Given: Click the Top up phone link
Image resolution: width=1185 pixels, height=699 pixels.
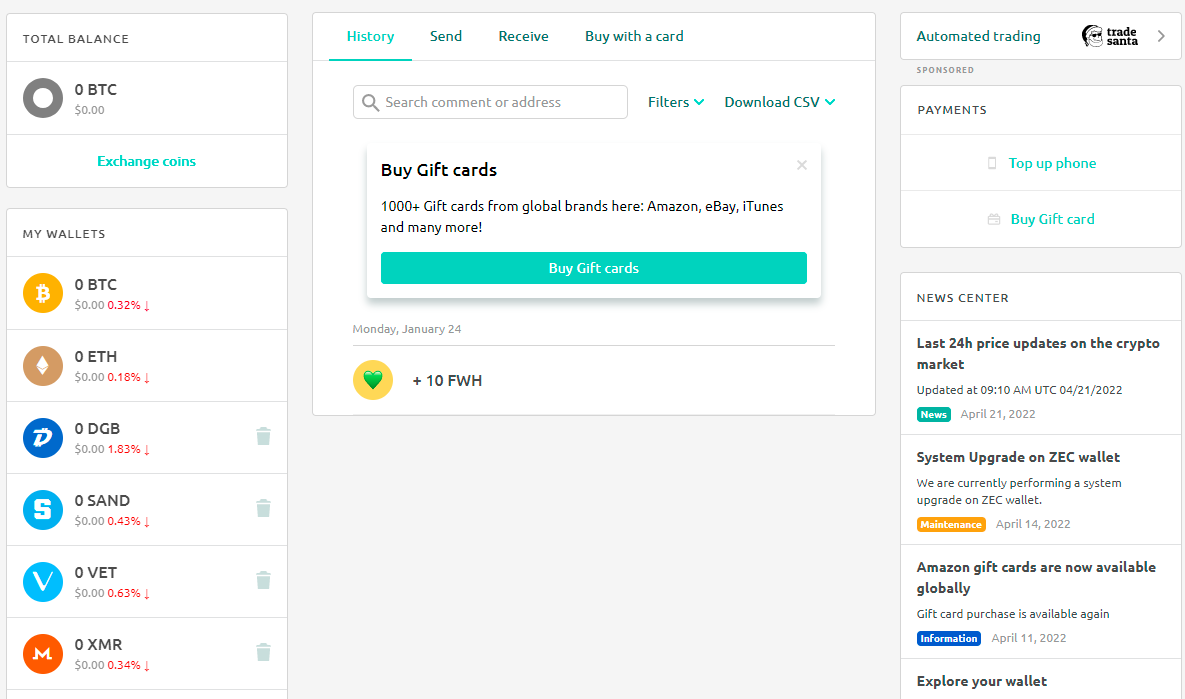Looking at the screenshot, I should (x=1052, y=163).
